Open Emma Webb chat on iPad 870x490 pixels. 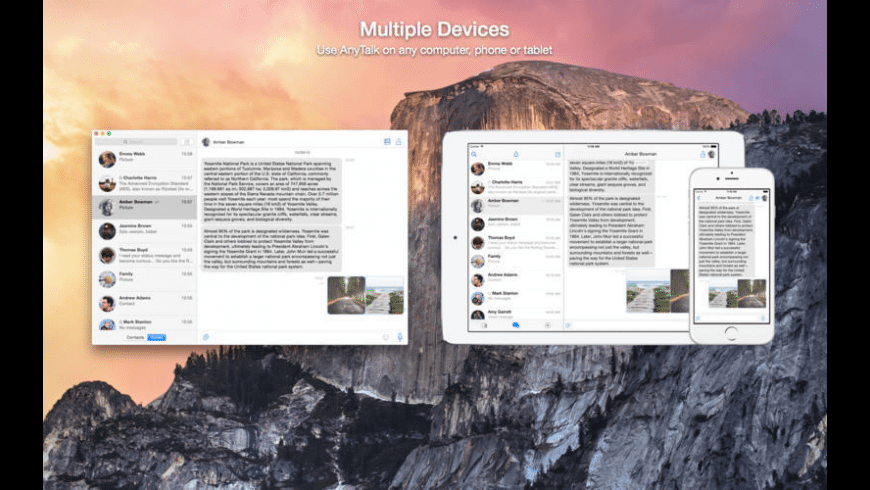tap(516, 168)
